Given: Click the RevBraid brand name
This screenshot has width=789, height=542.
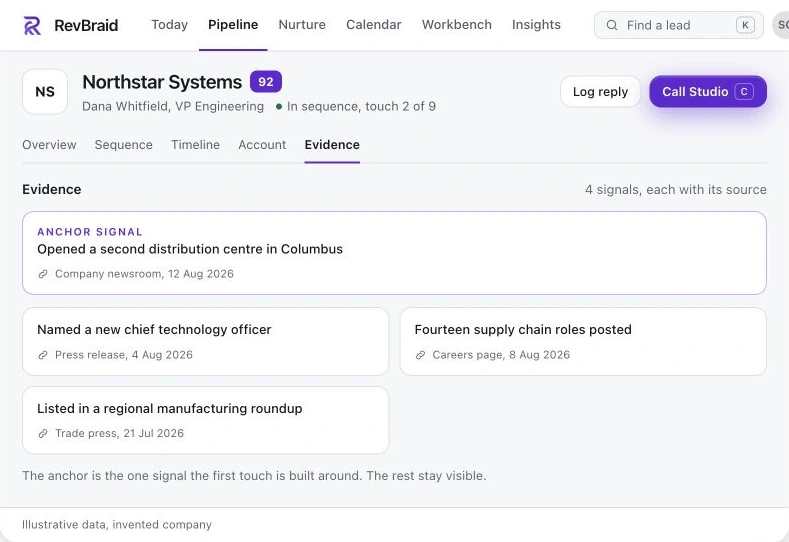Looking at the screenshot, I should (86, 25).
